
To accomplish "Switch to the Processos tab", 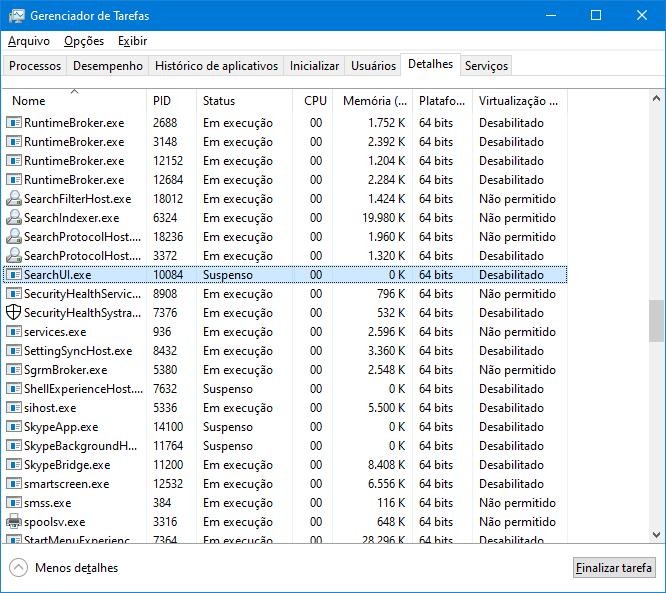I will click(x=35, y=66).
